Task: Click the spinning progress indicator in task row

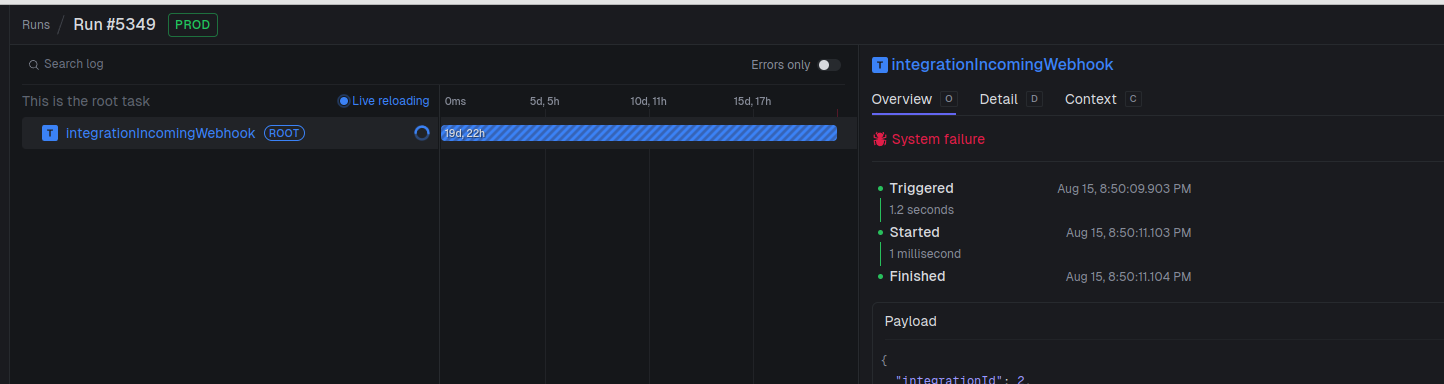Action: tap(422, 133)
